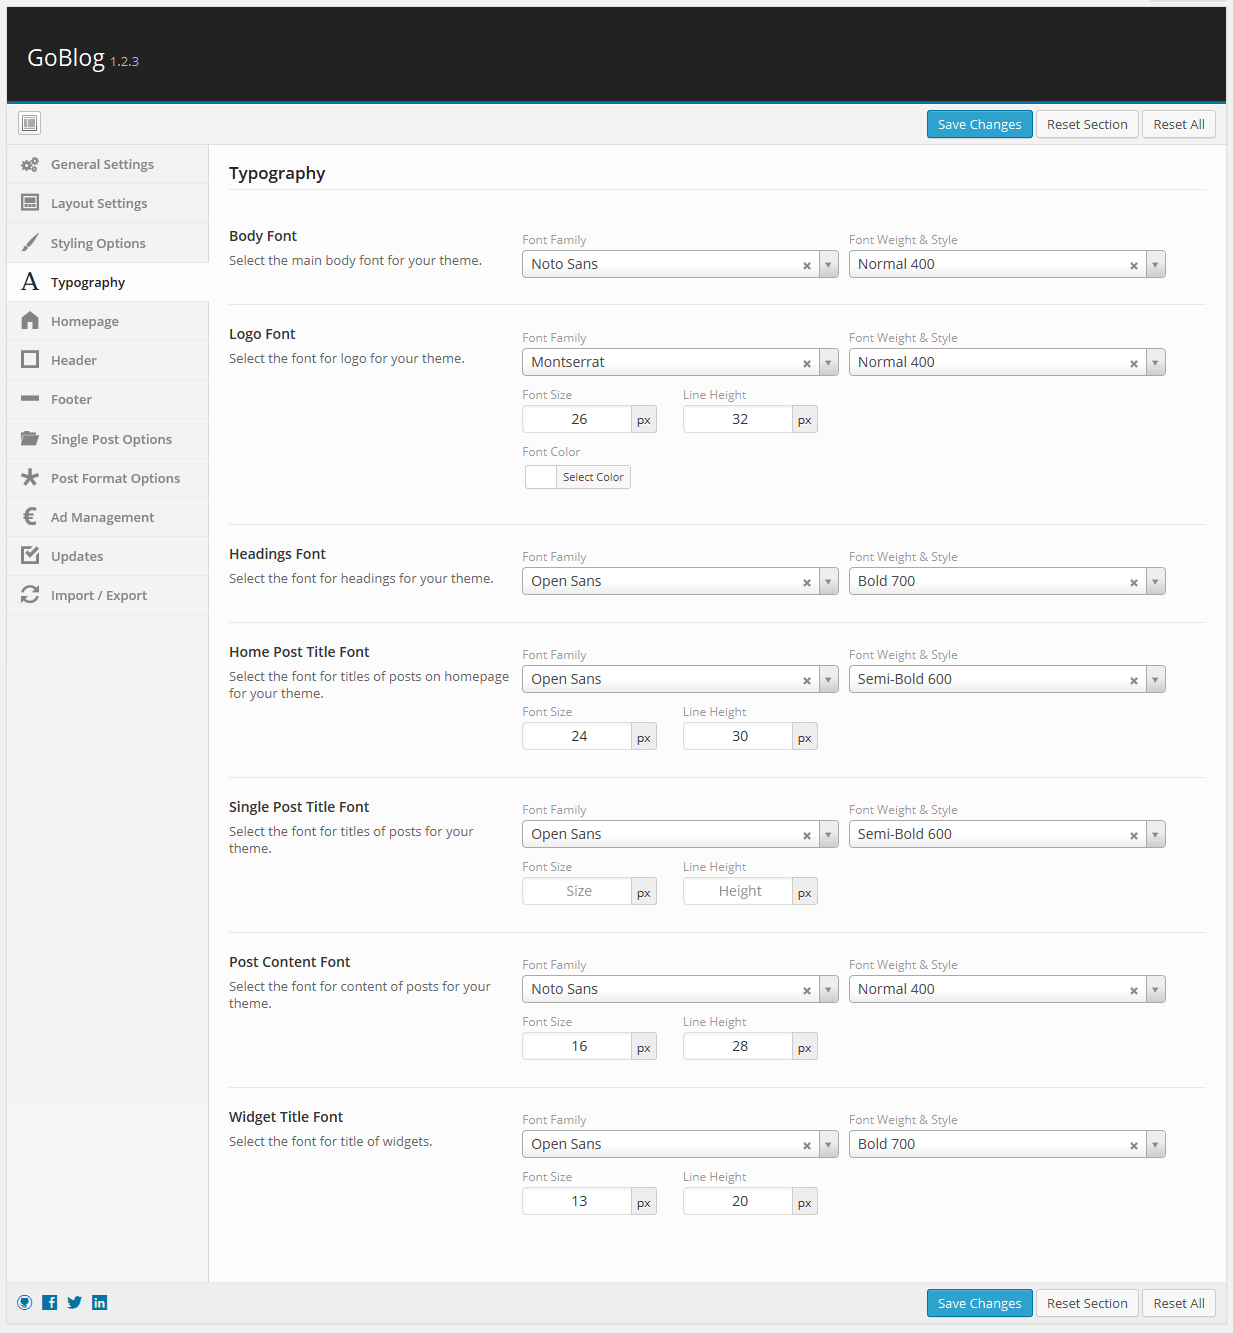This screenshot has width=1233, height=1333.
Task: Click the bottom Reset Section button
Action: pyautogui.click(x=1087, y=1303)
